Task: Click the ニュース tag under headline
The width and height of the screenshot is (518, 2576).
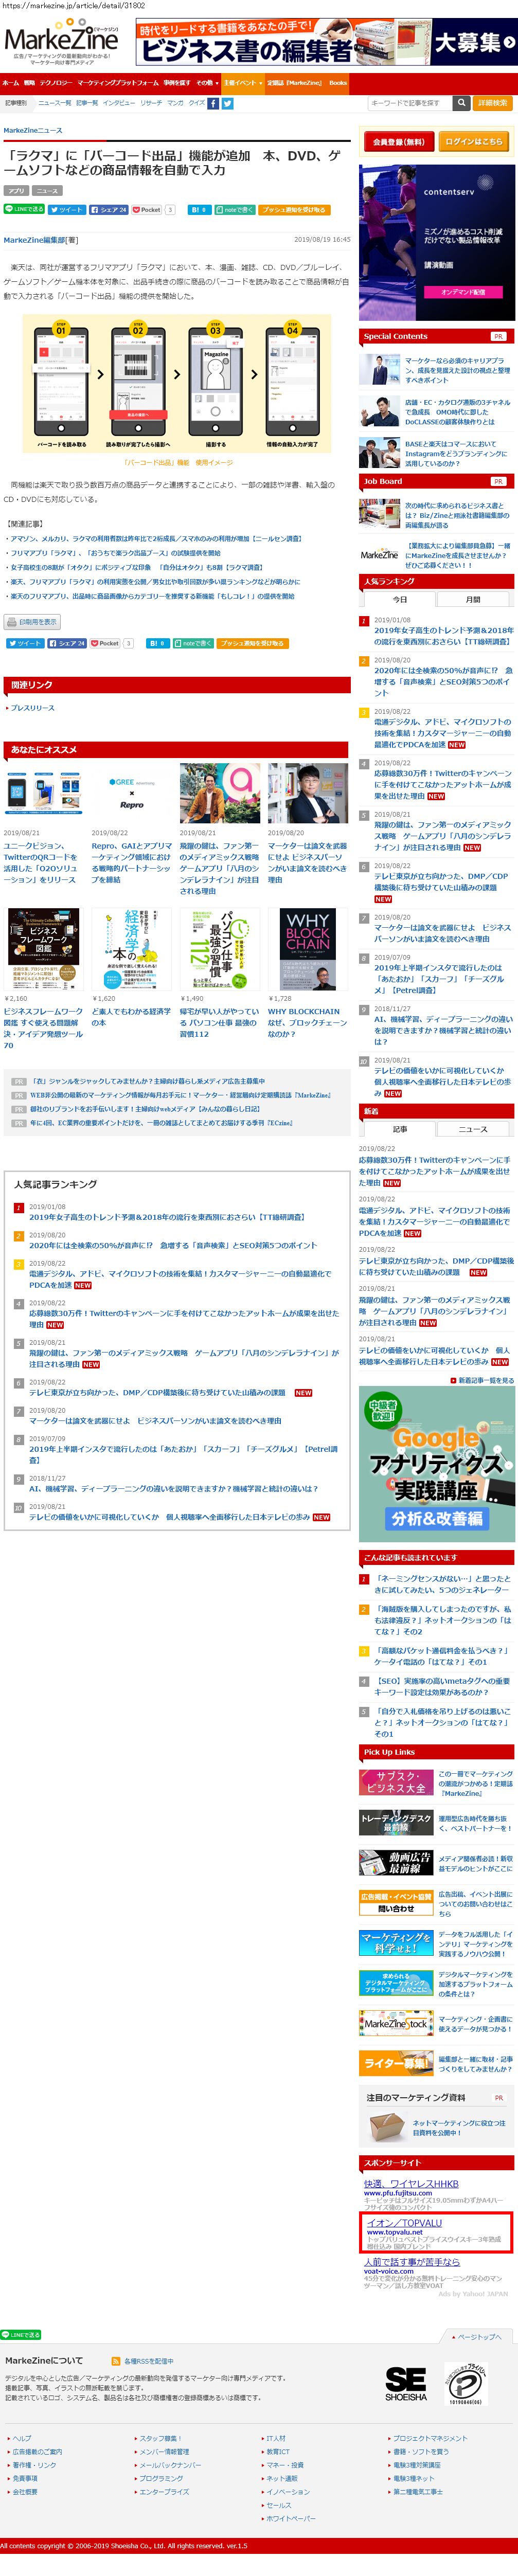Action: pos(47,190)
